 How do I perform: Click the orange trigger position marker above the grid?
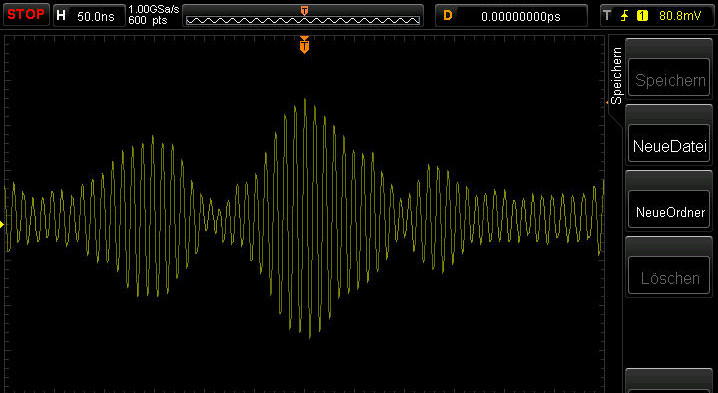[304, 45]
